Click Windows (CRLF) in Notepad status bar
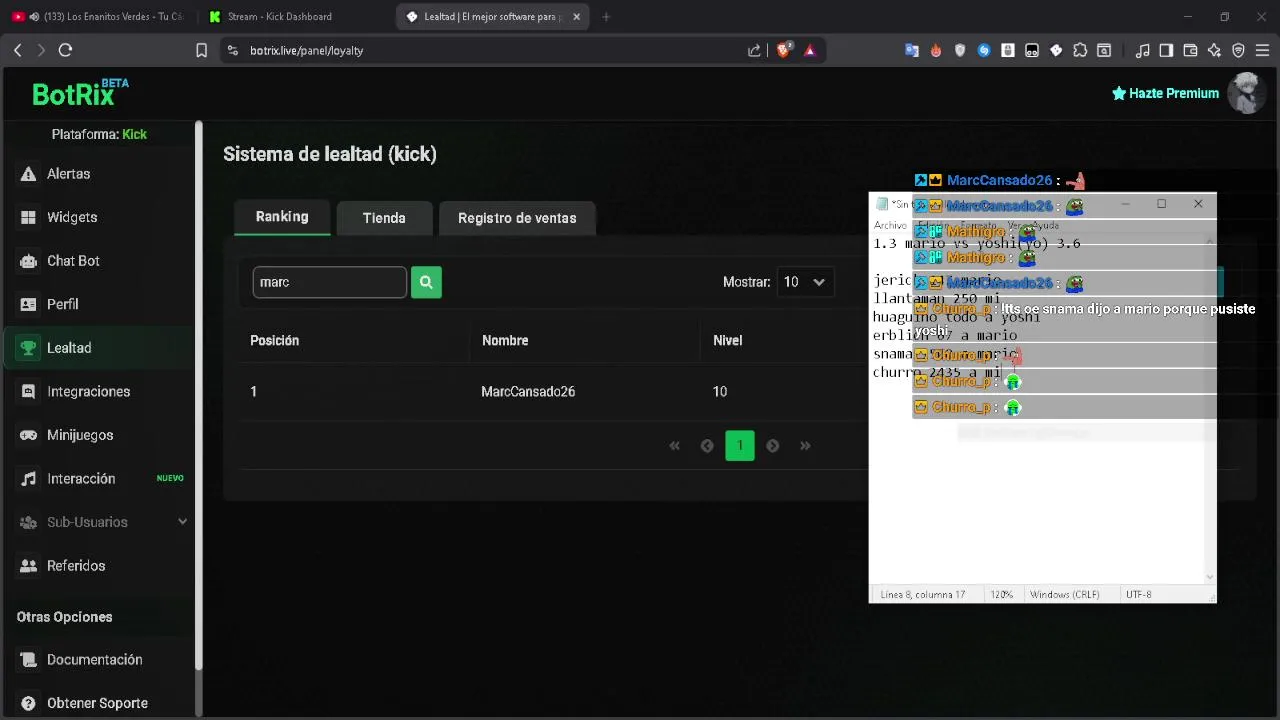The height and width of the screenshot is (720, 1280). 1064,594
